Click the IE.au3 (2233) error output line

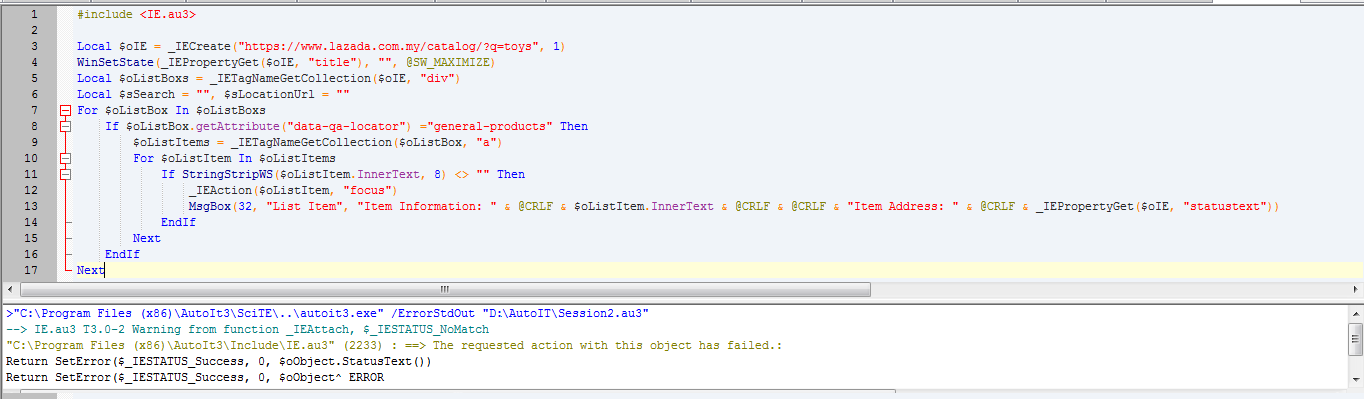(393, 345)
